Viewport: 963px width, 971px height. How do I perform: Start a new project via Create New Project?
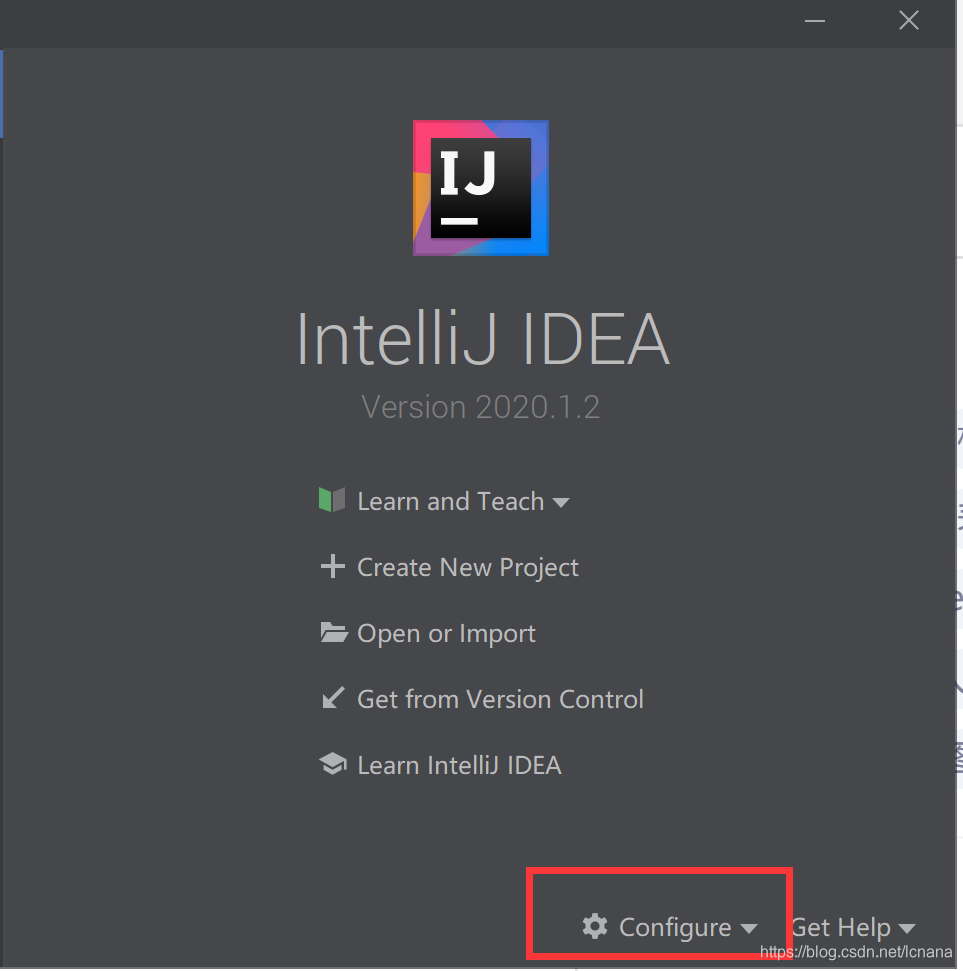coord(467,566)
